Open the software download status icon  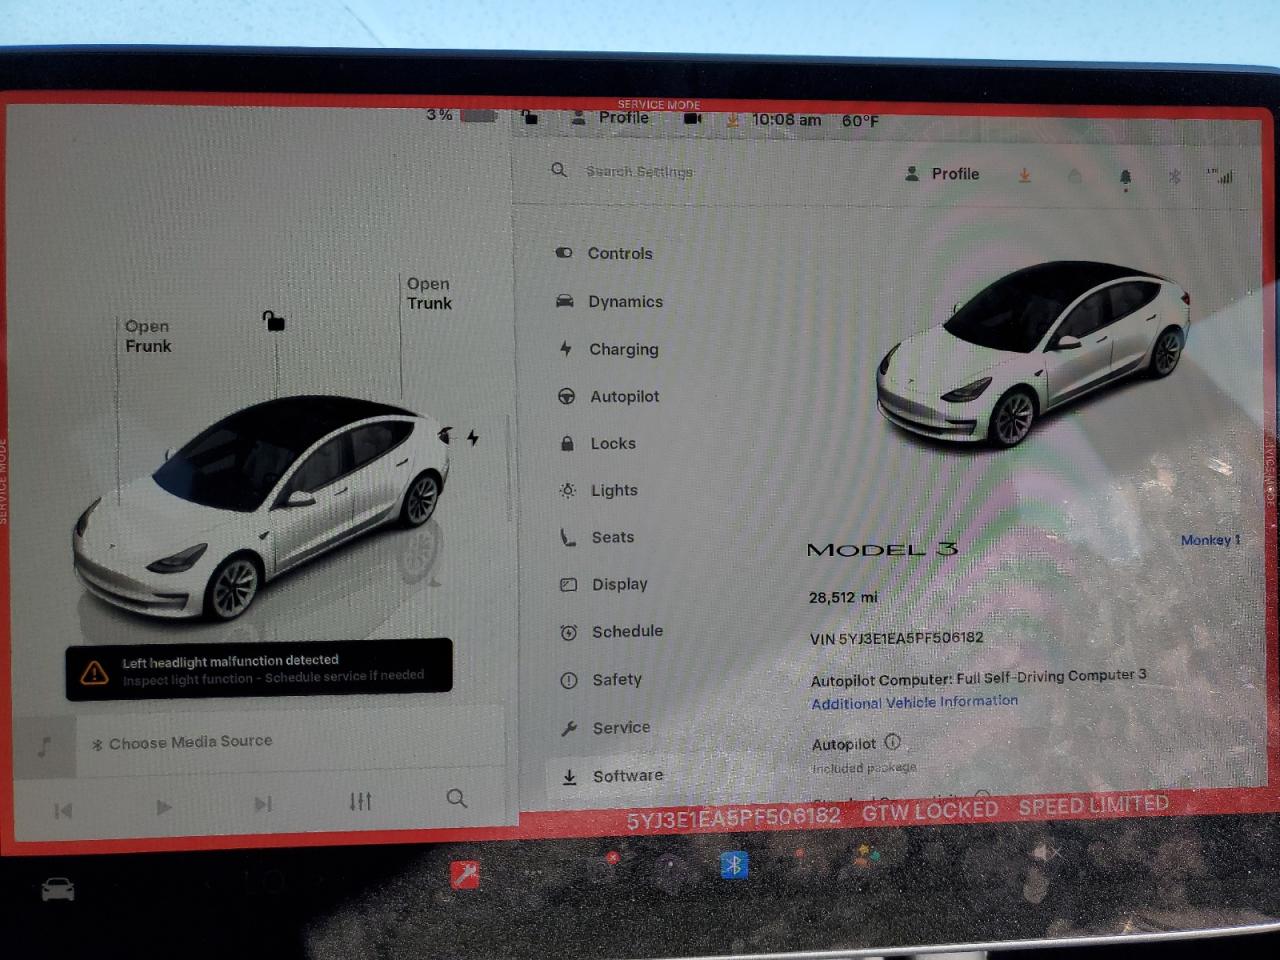coord(1024,175)
